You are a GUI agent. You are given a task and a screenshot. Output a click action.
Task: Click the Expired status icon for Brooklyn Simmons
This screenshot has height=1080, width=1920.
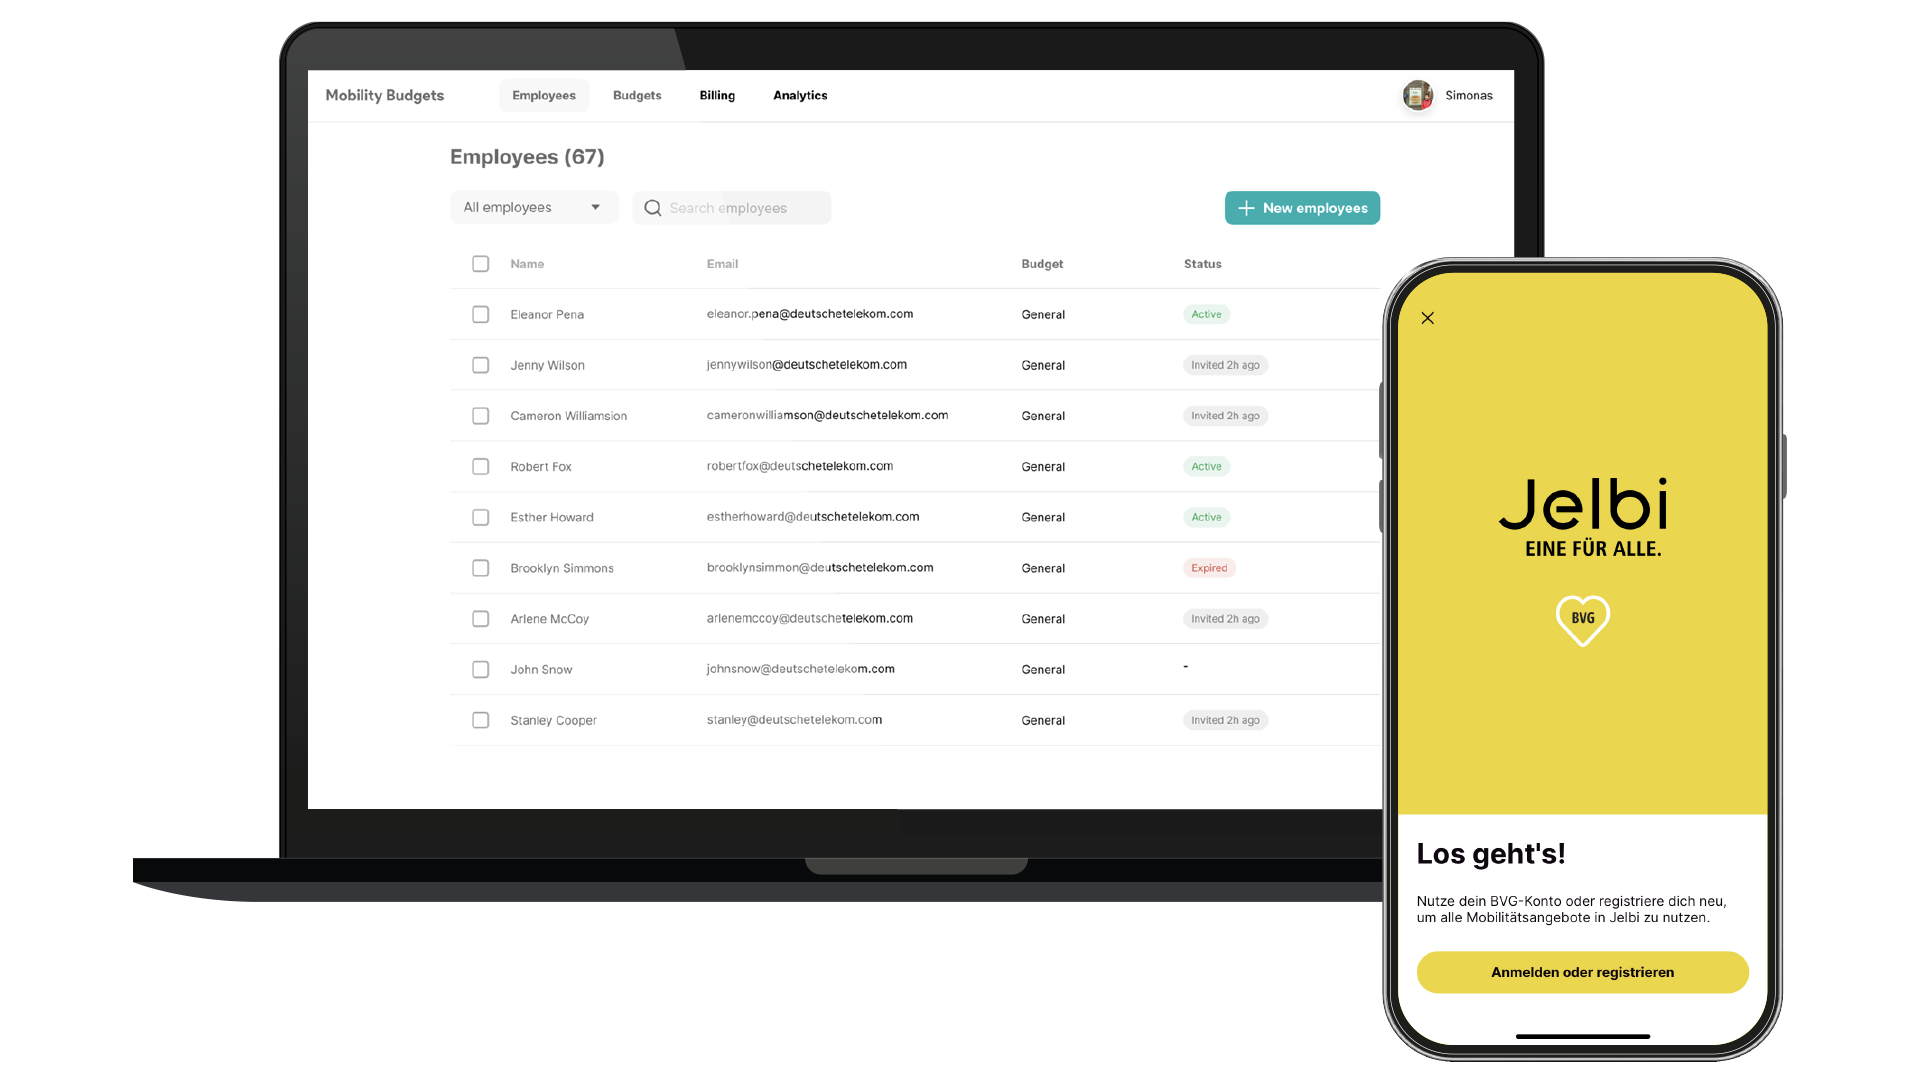pos(1207,567)
